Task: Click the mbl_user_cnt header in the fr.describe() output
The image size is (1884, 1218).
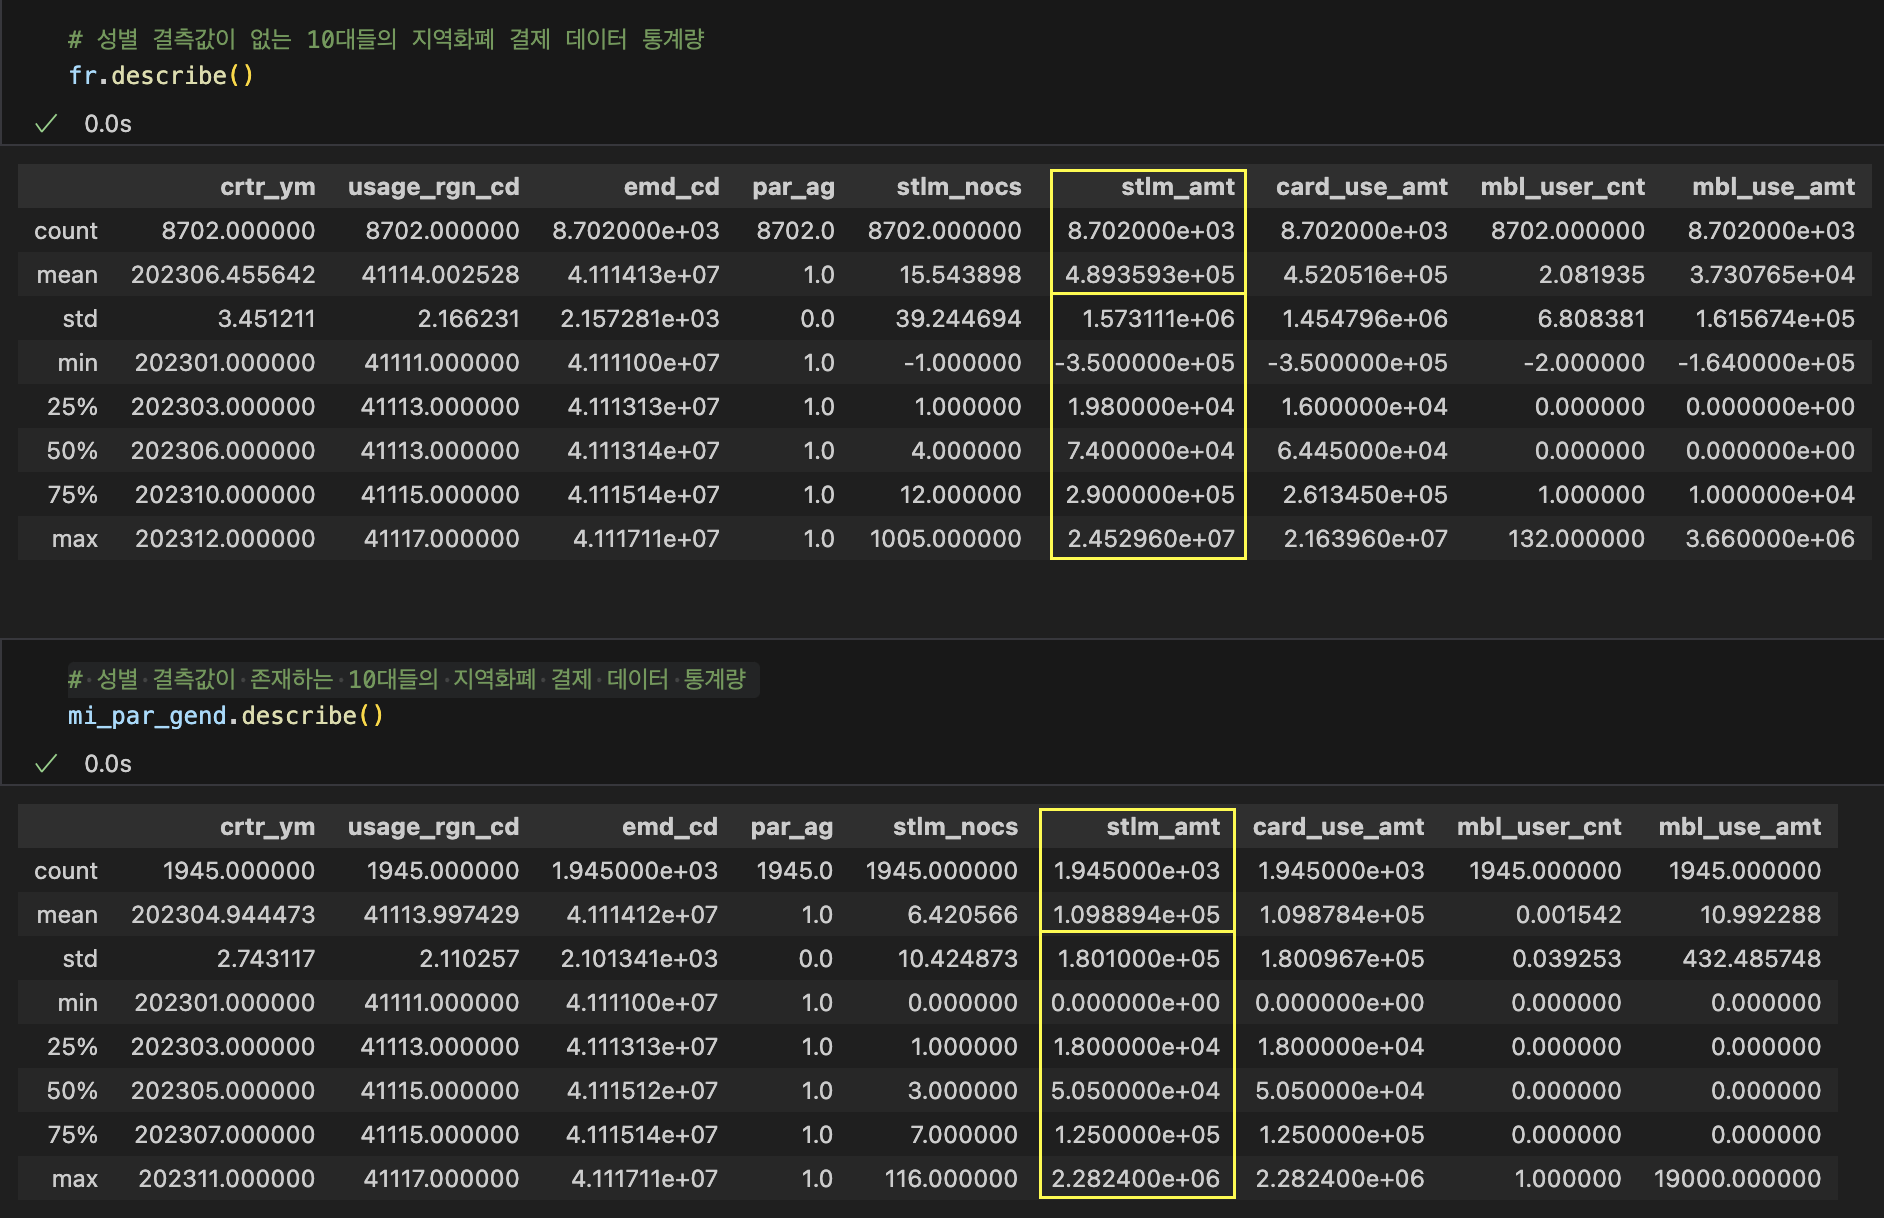Action: 1563,187
